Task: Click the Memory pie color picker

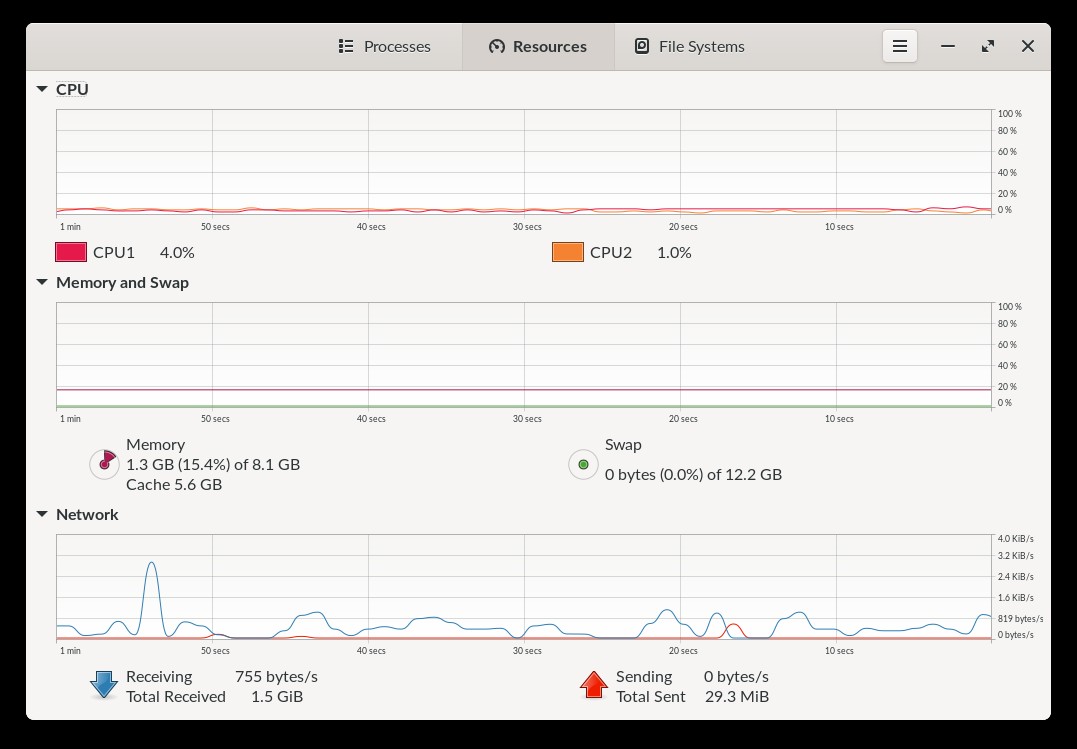Action: [x=104, y=464]
